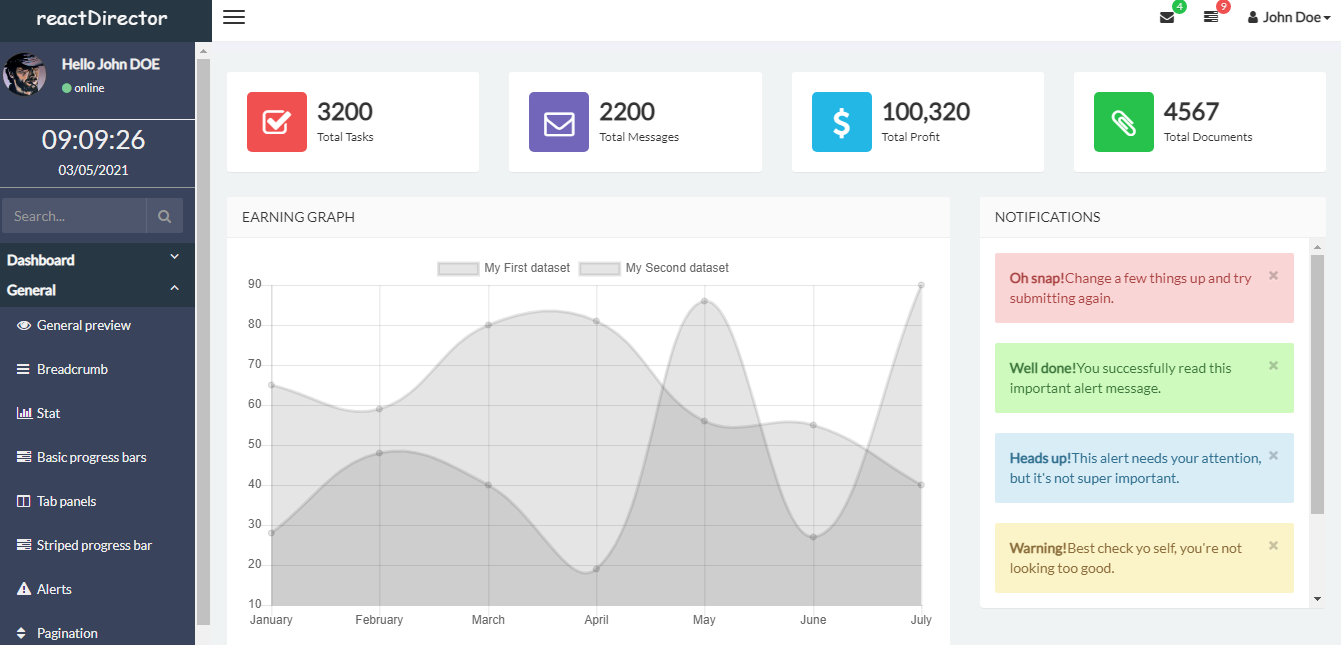Click the "Hello John DOE" greeting text
Viewport: 1341px width, 645px height.
[x=111, y=64]
